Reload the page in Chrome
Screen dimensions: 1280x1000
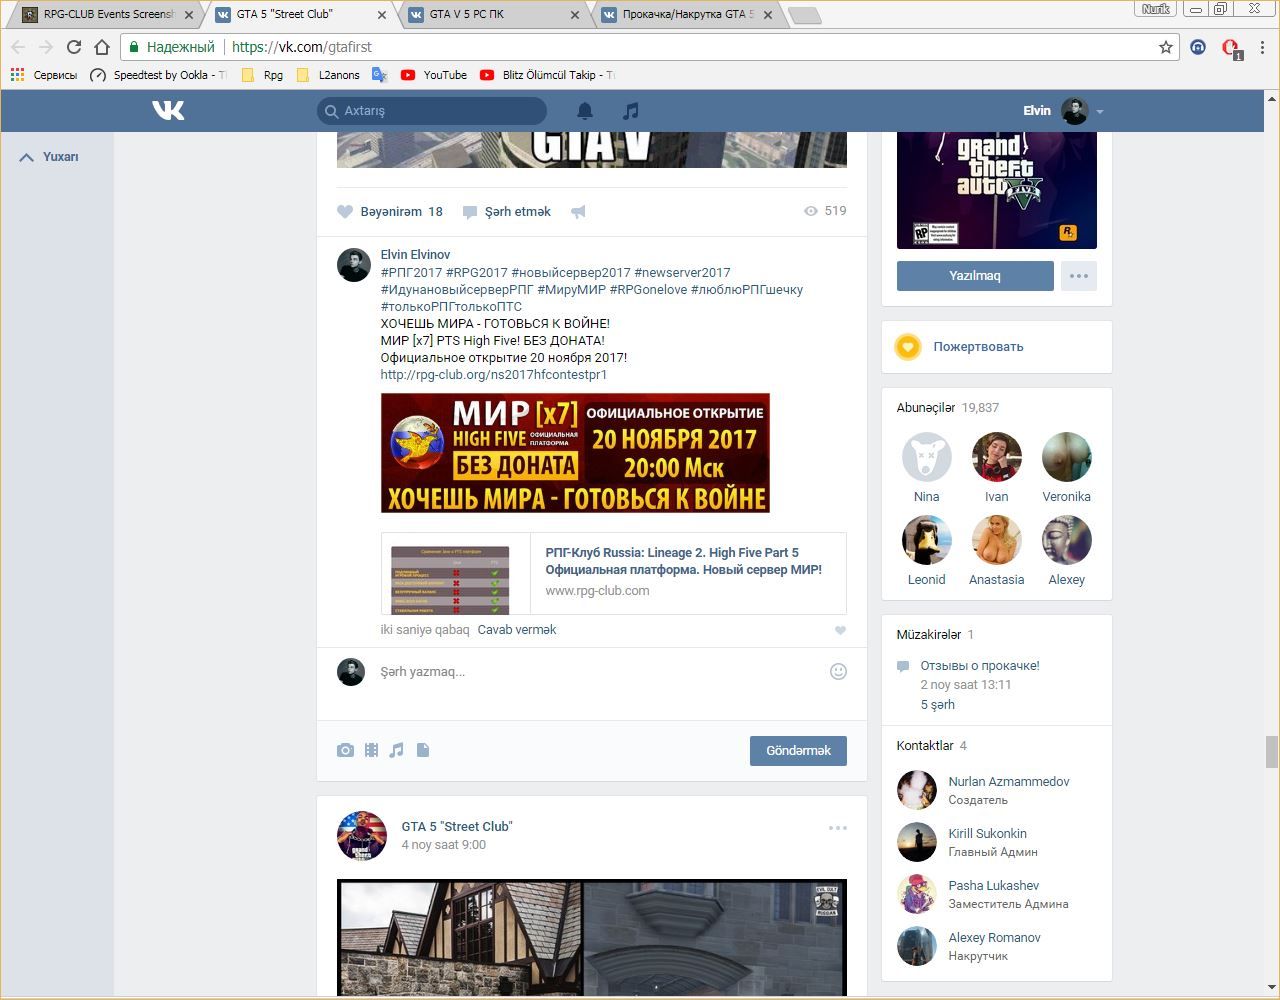coord(74,47)
